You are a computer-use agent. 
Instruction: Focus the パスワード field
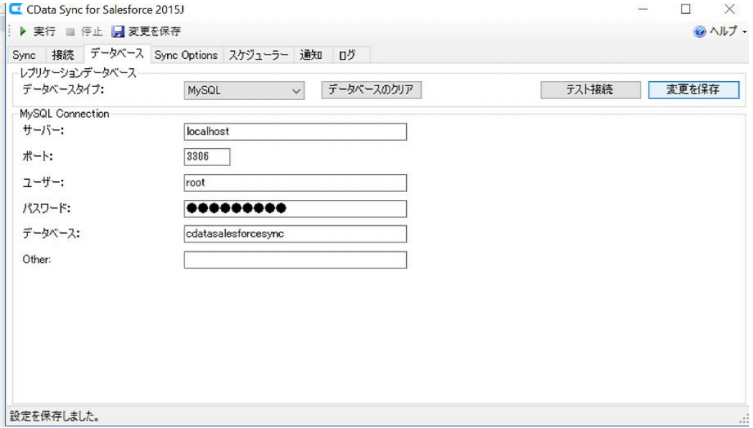(x=295, y=208)
